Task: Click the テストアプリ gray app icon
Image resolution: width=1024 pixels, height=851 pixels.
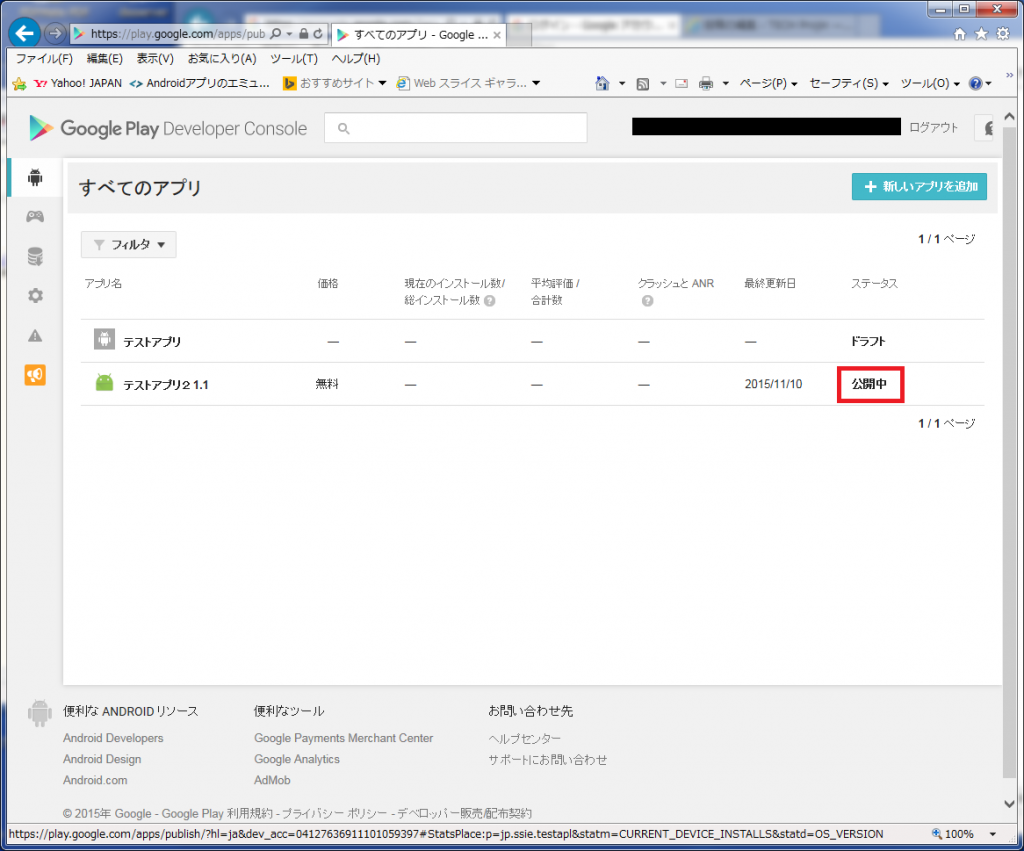Action: pos(104,339)
